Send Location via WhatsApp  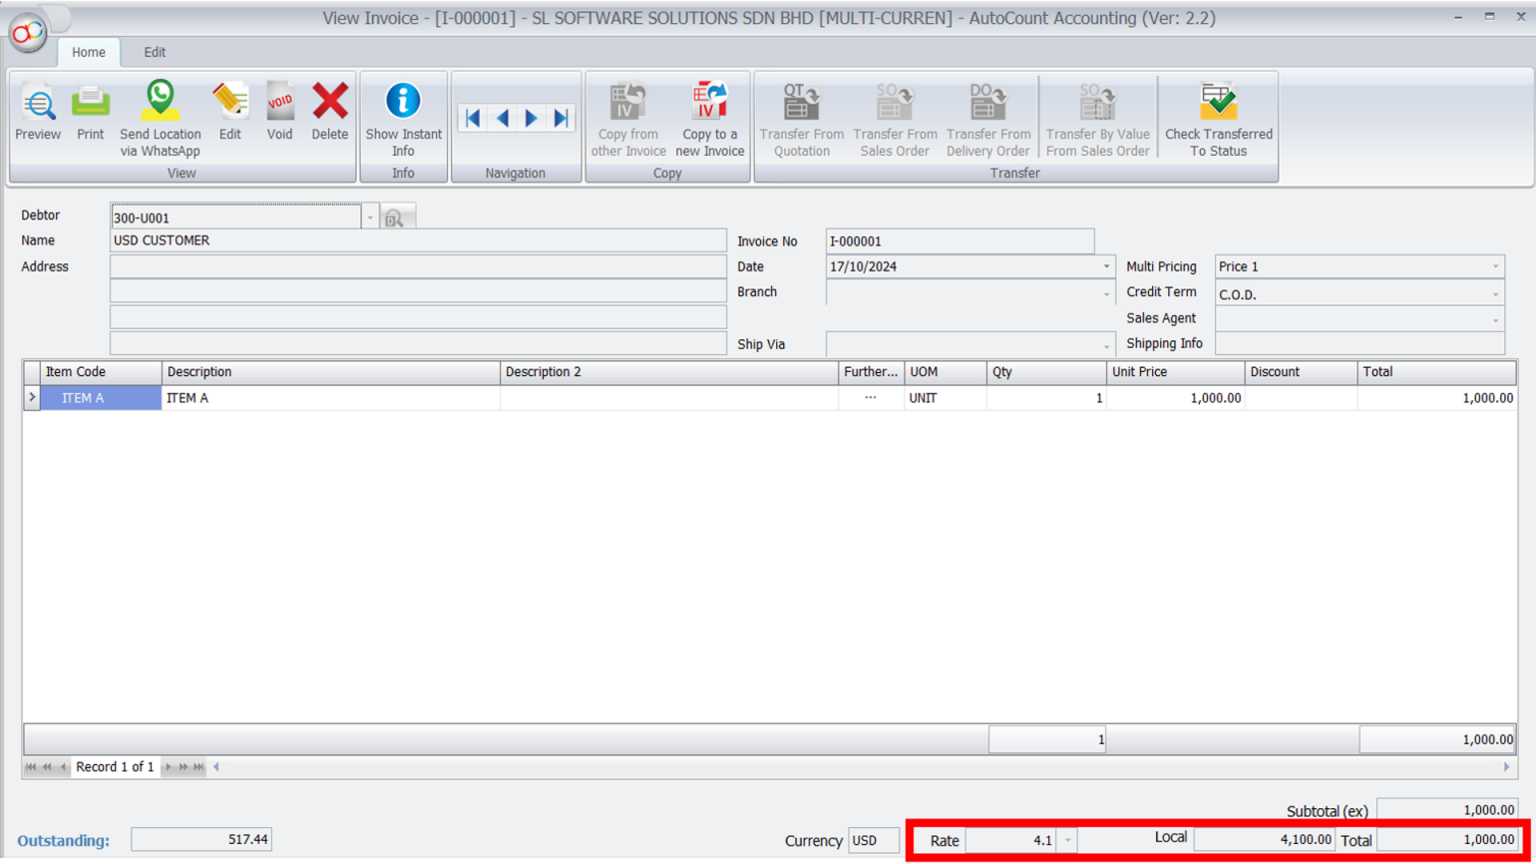pos(160,118)
